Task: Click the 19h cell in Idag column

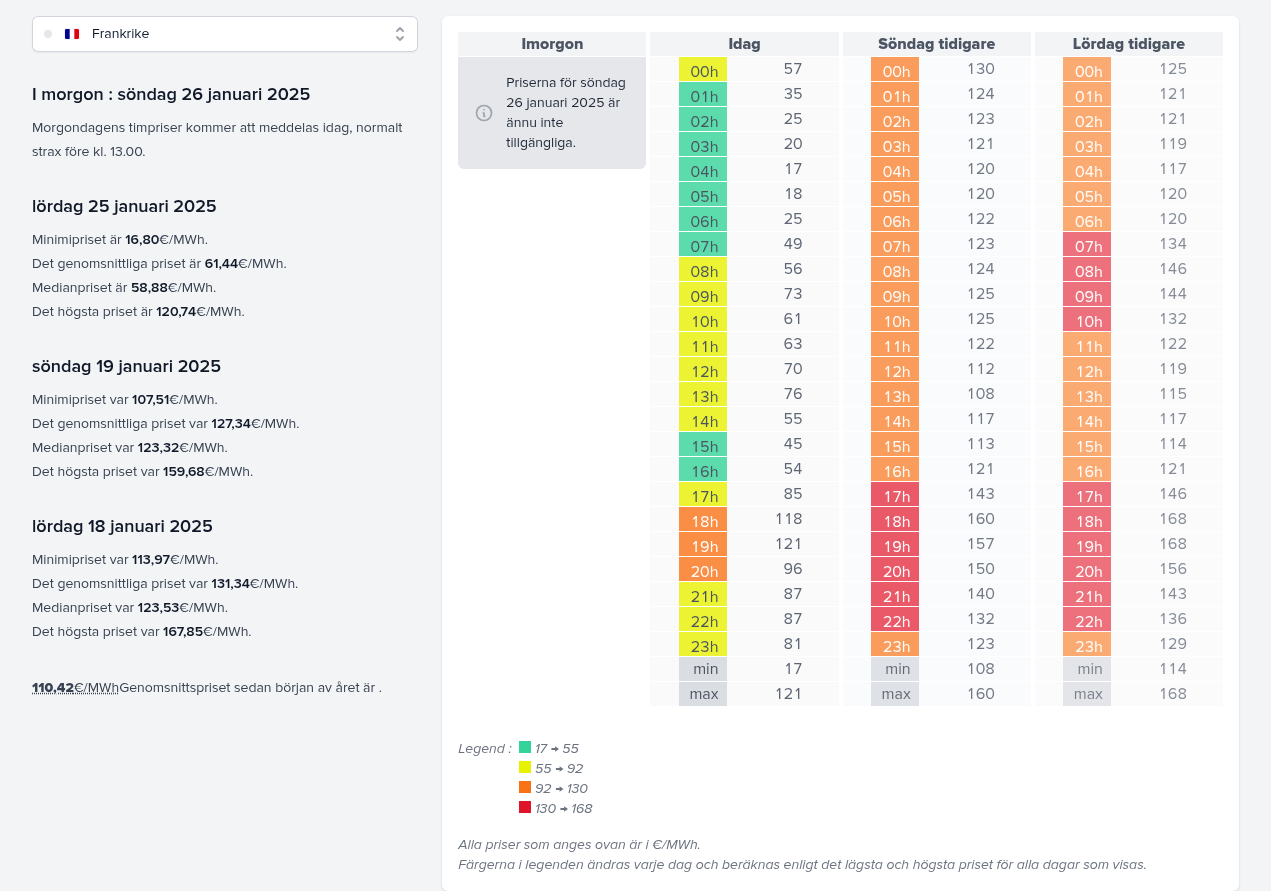Action: click(703, 545)
